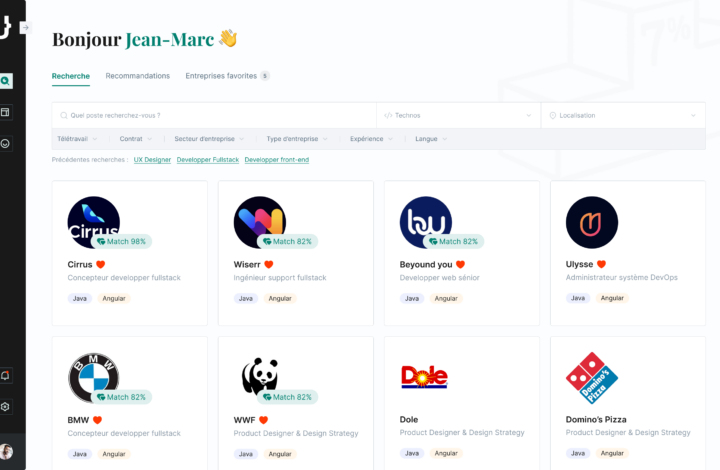Unfavorite Cirrus with heart icon

(x=101, y=264)
